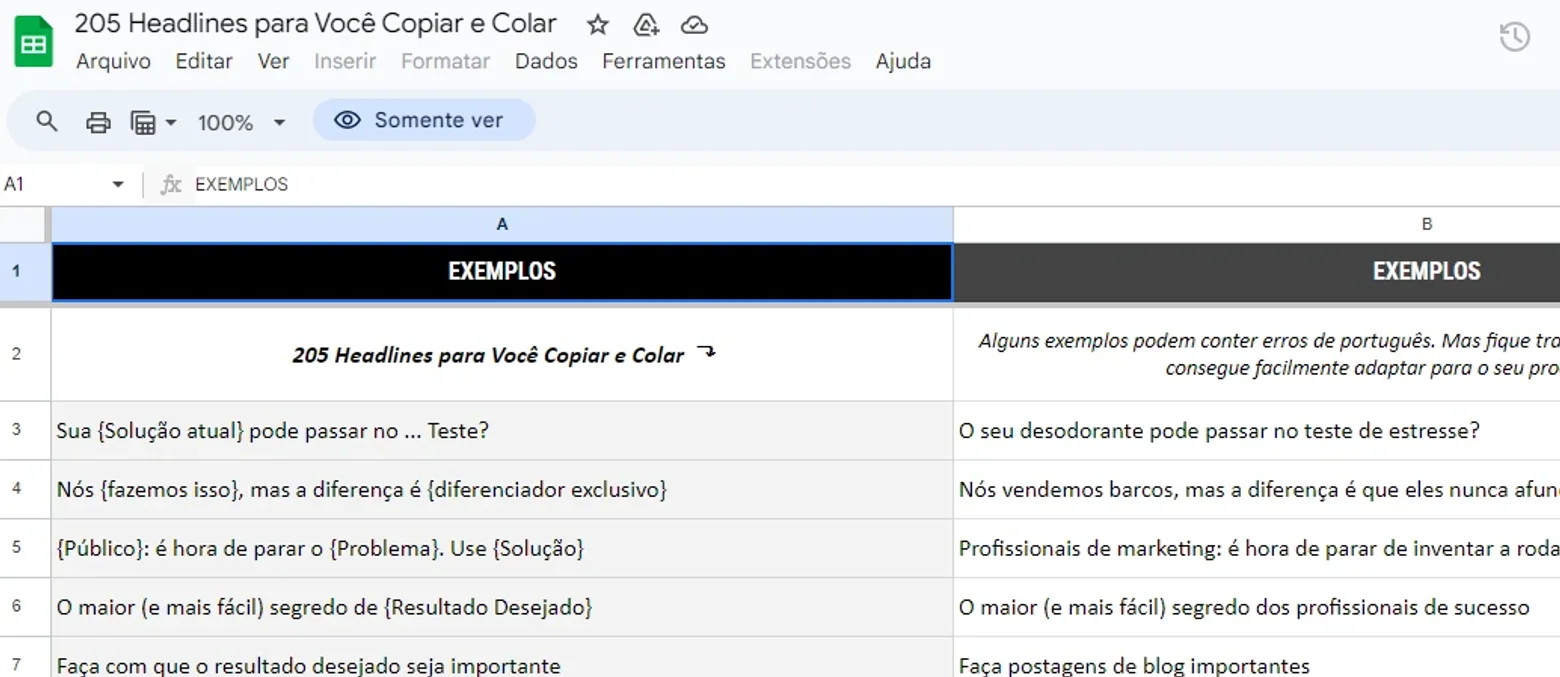Click the move-to-Drive folder icon

click(x=646, y=25)
